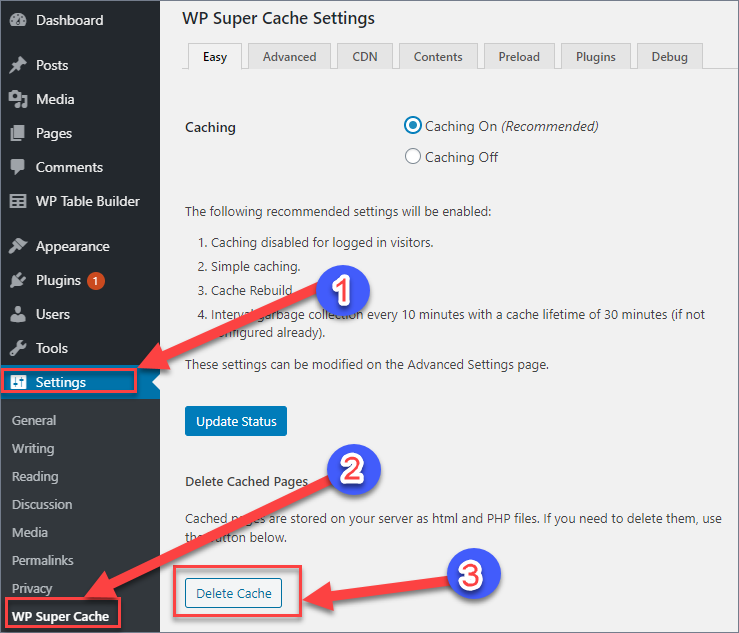Open Permalinks settings submenu link
The image size is (739, 633).
42,560
